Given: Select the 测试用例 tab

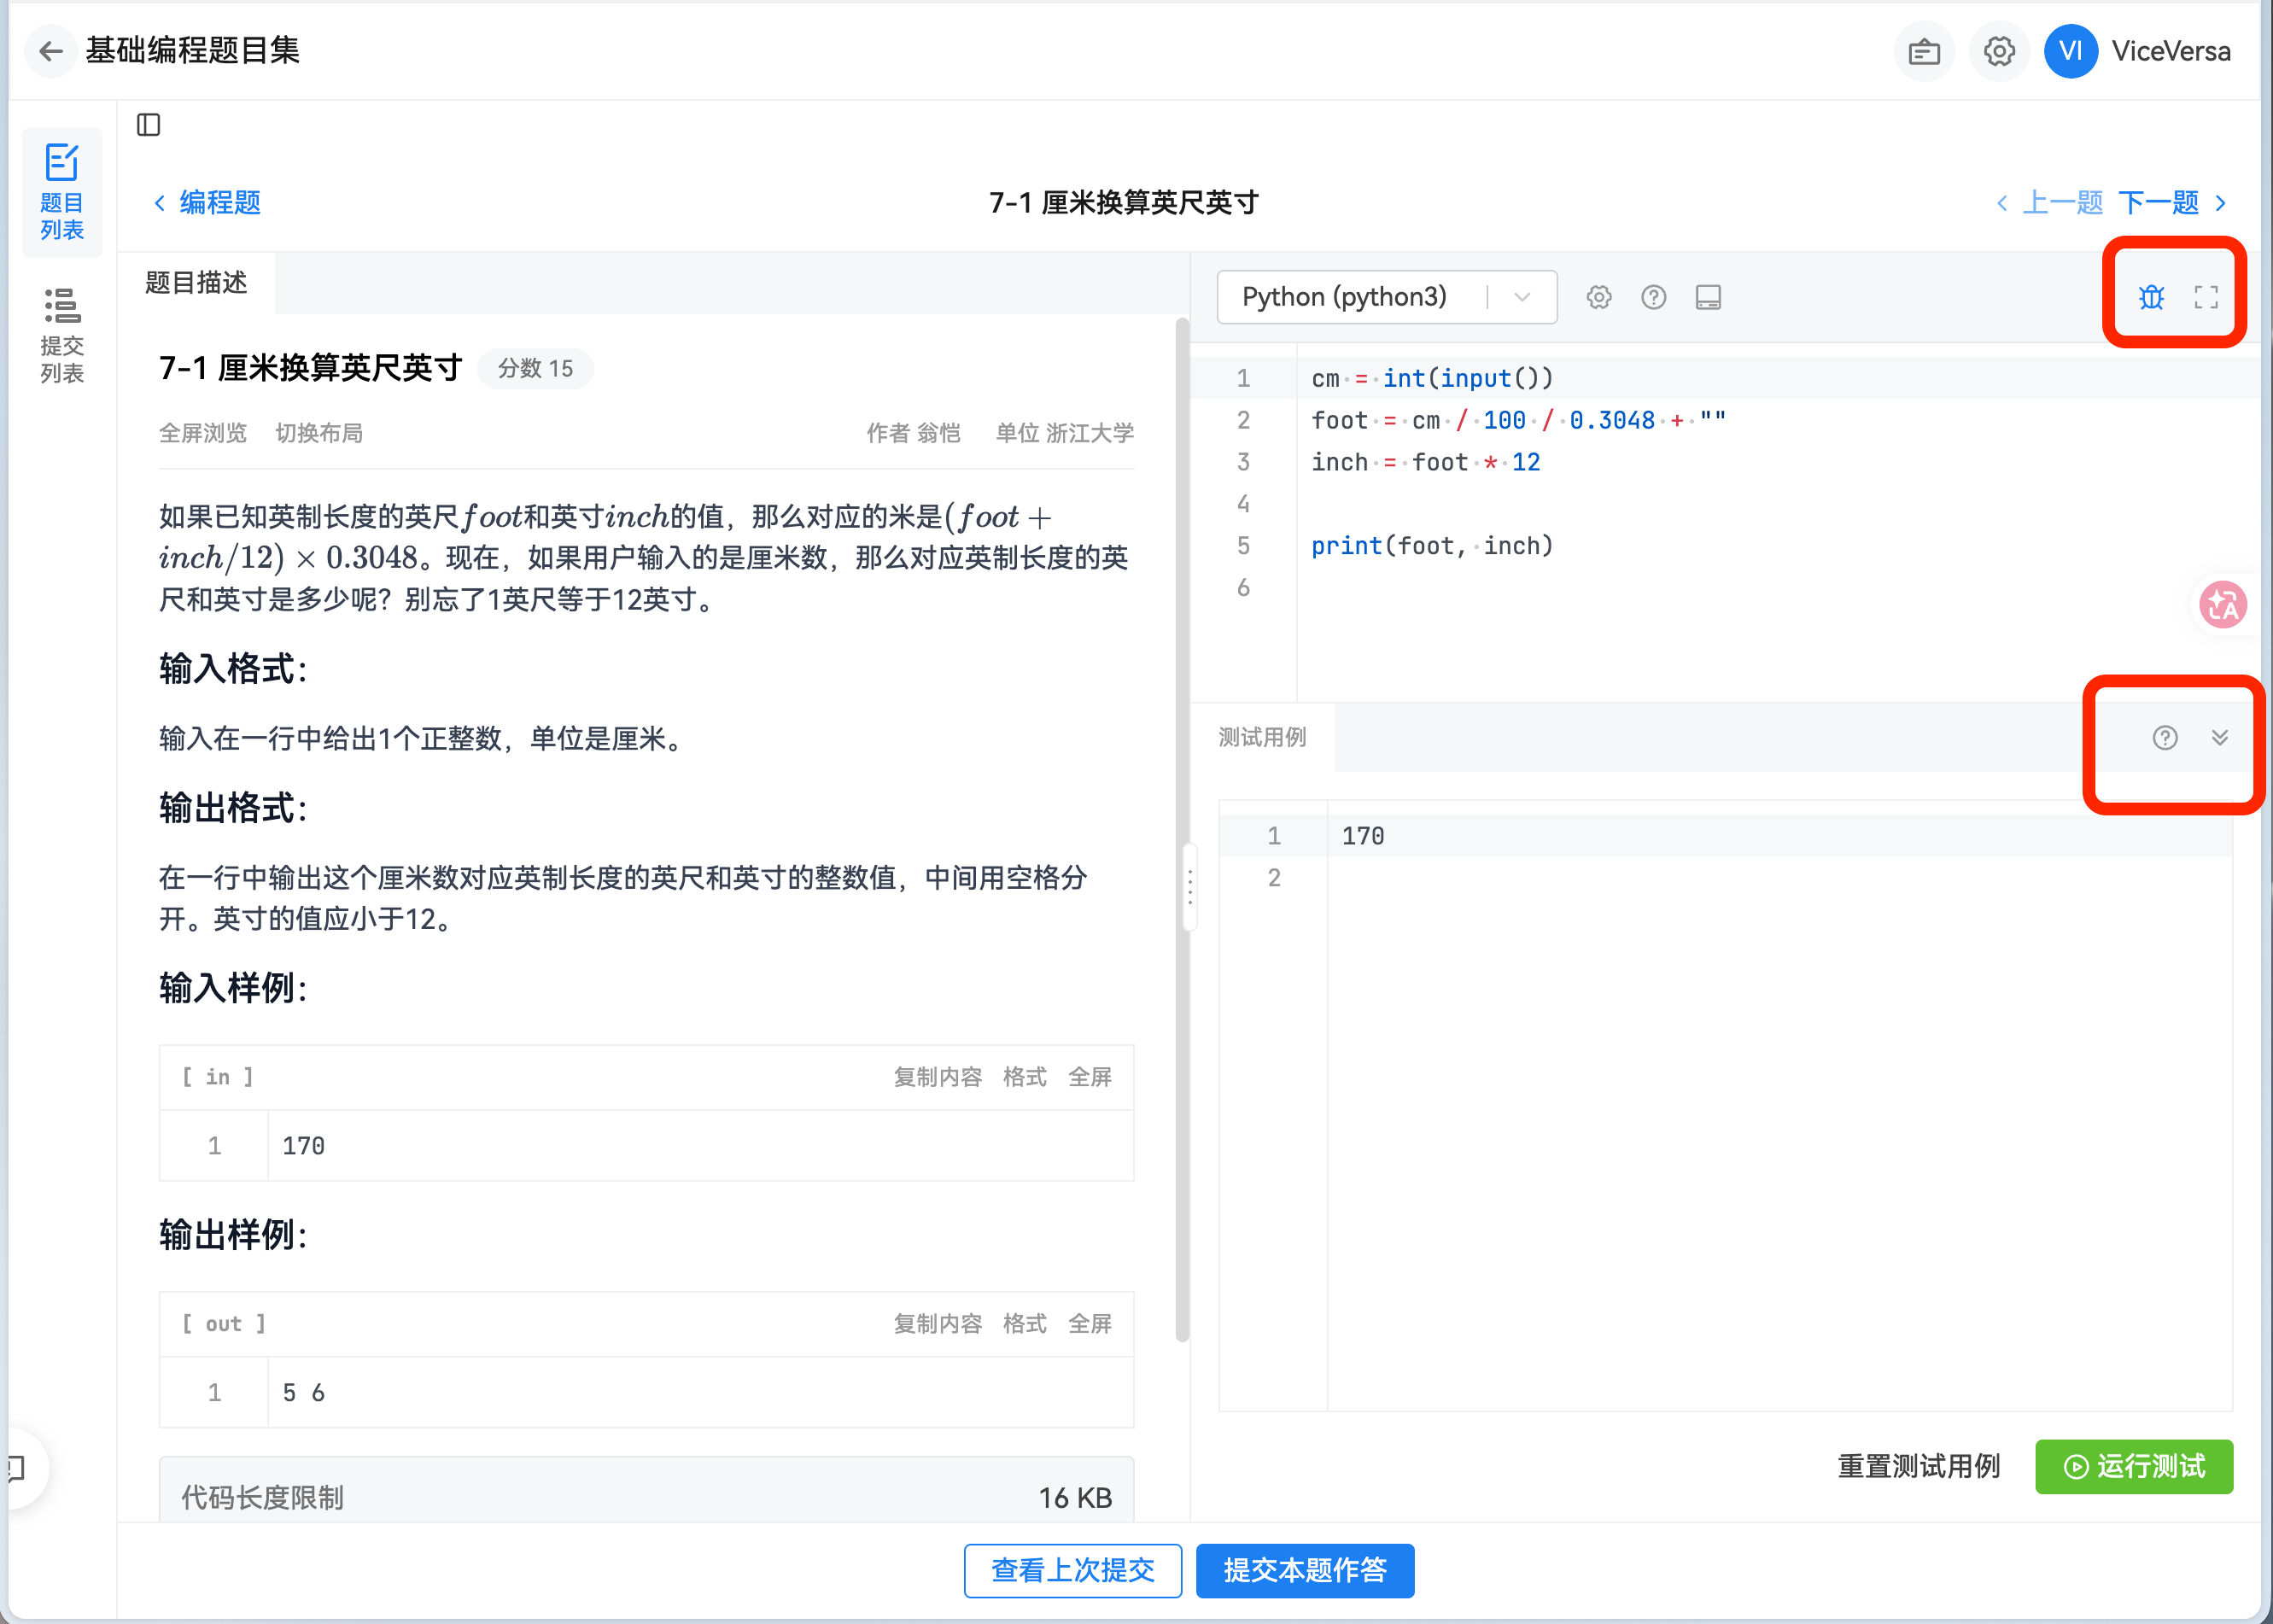Looking at the screenshot, I should tap(1262, 738).
